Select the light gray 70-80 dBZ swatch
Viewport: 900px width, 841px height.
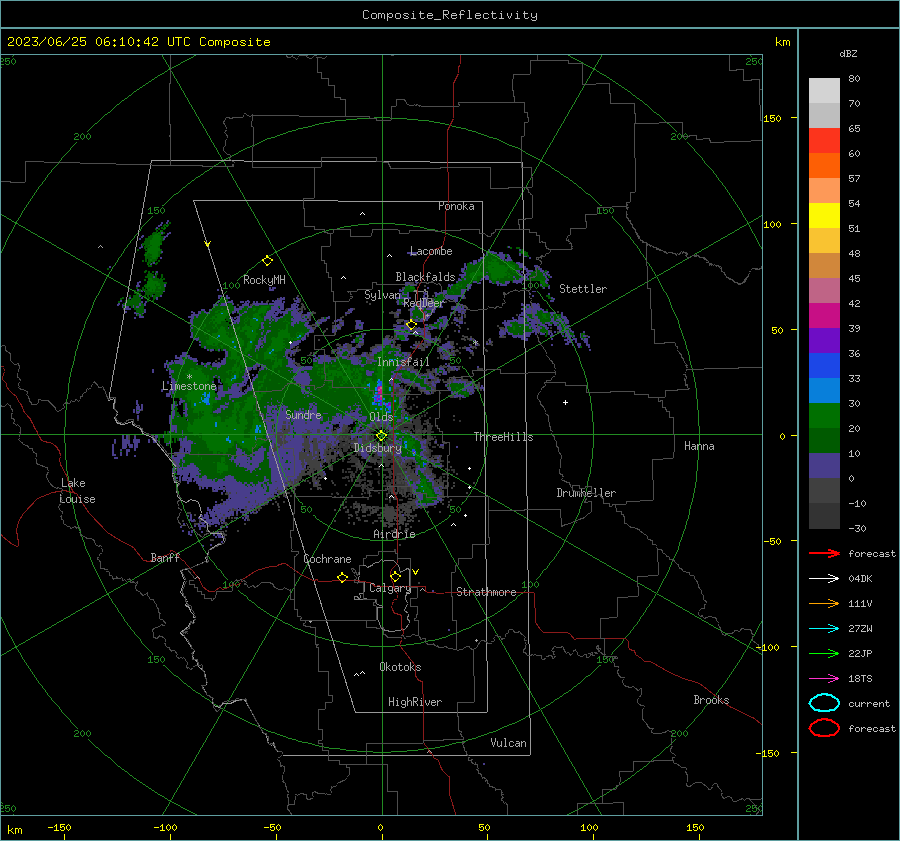824,91
